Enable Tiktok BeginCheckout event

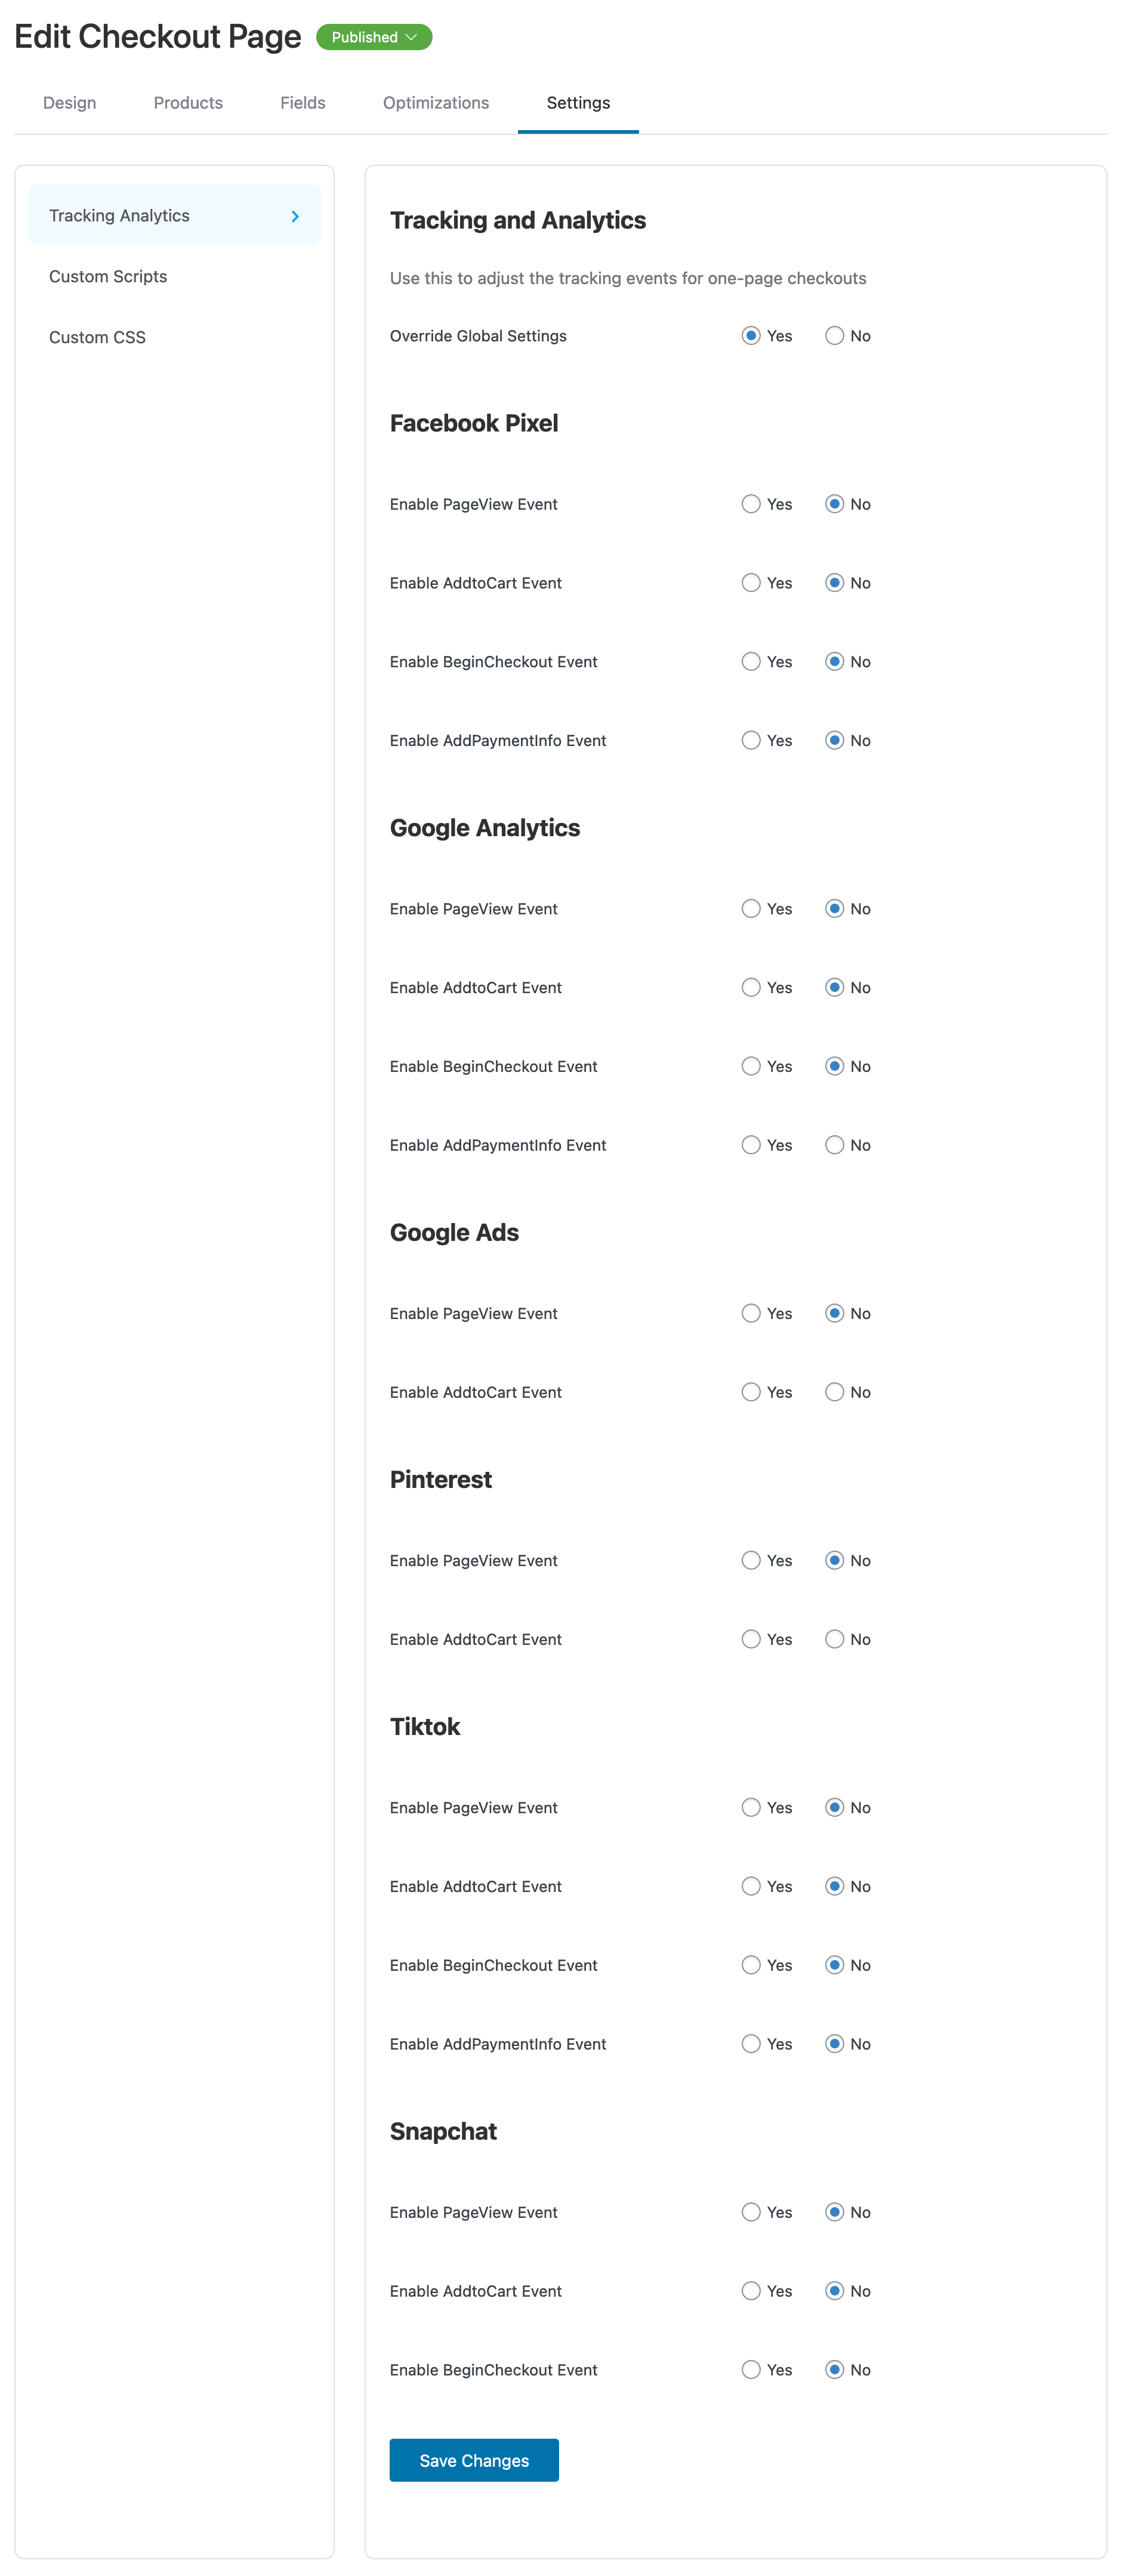(x=751, y=1965)
